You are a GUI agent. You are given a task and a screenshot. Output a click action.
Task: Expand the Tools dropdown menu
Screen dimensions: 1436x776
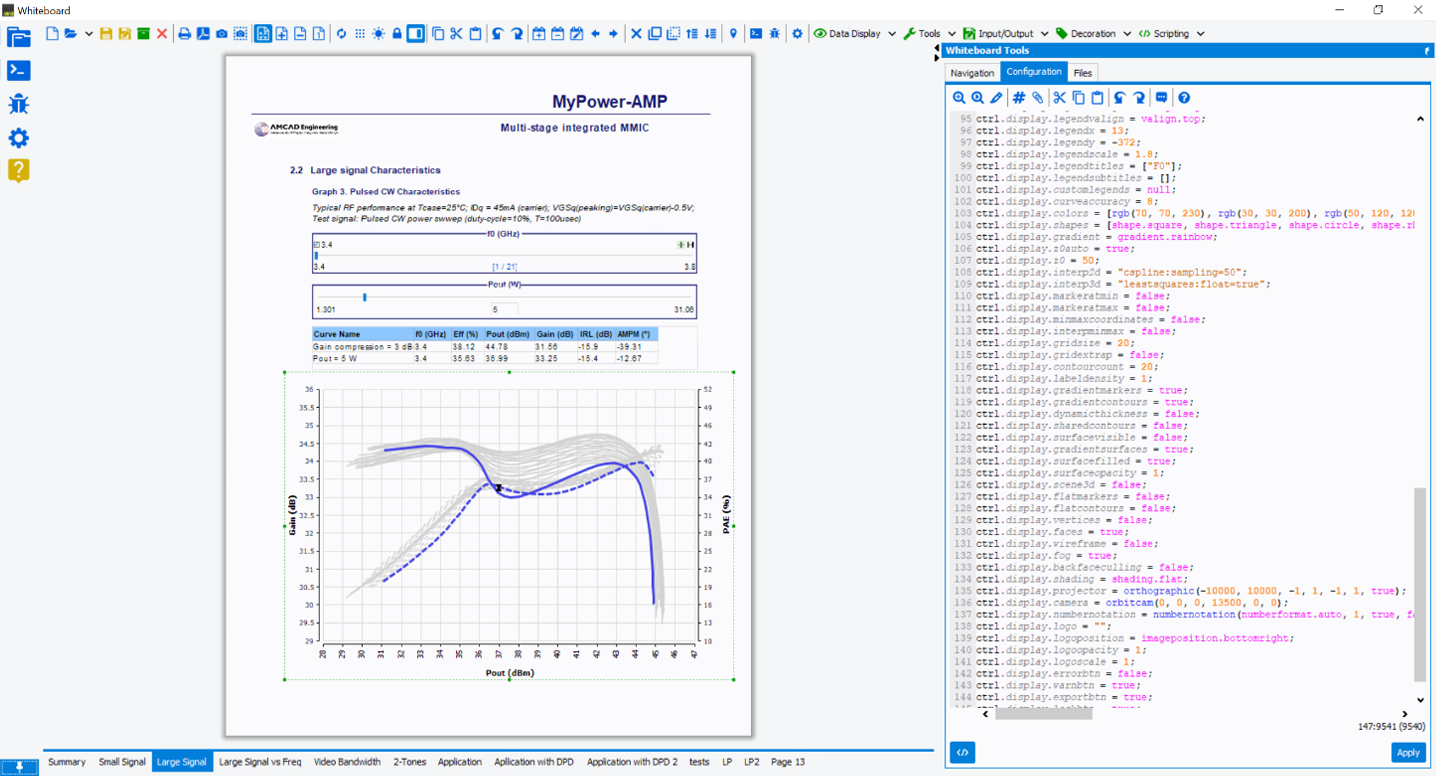951,33
